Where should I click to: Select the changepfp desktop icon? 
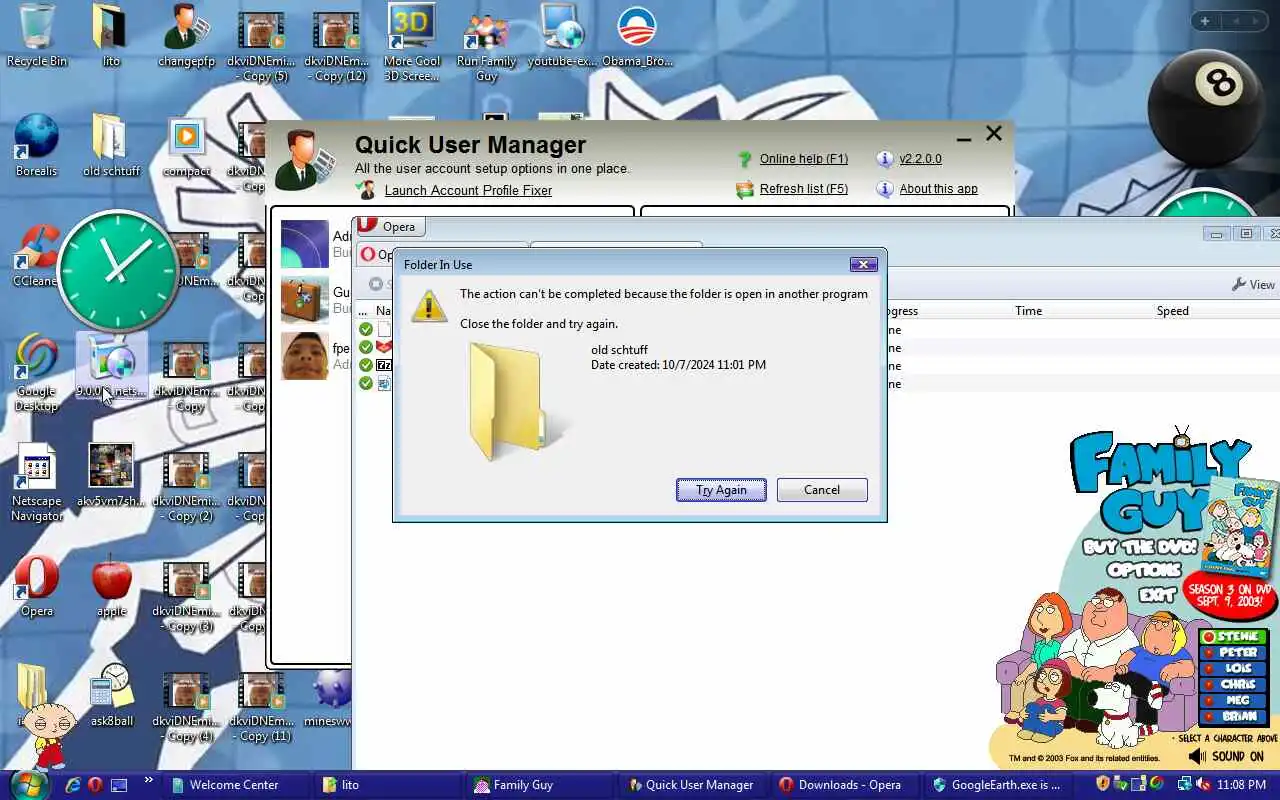[186, 35]
